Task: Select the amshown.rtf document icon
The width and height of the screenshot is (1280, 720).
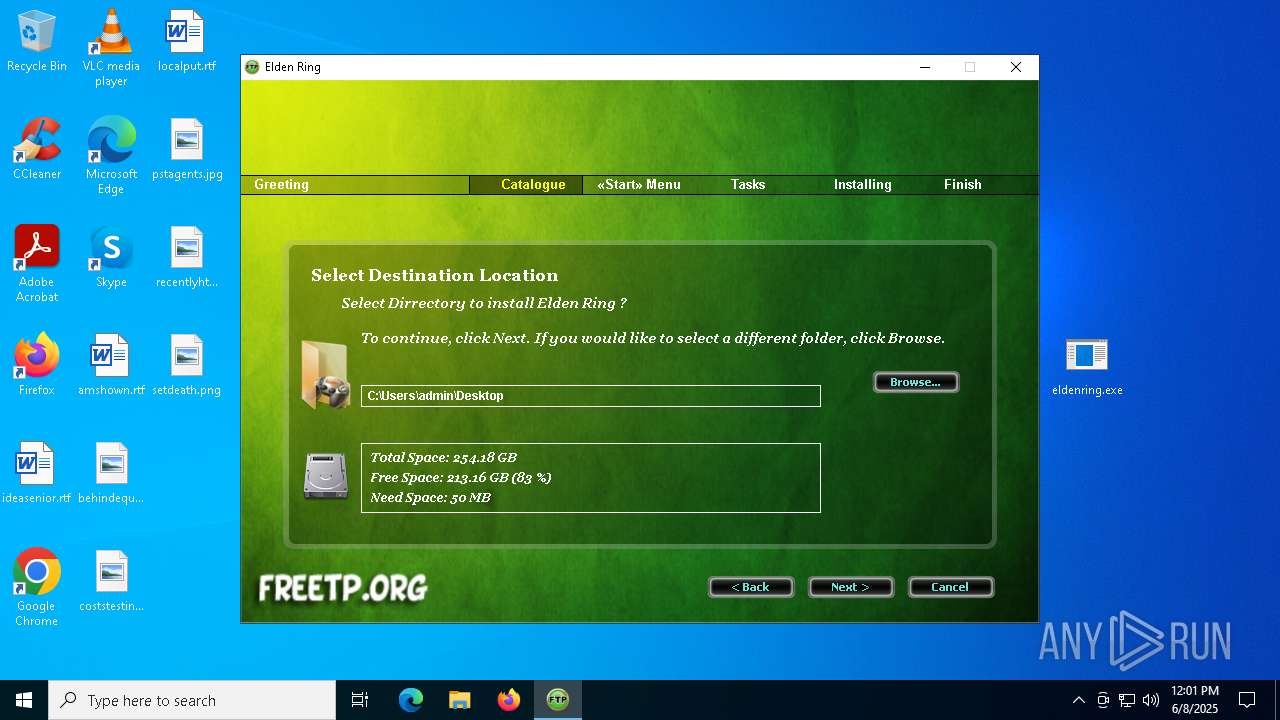Action: click(111, 365)
